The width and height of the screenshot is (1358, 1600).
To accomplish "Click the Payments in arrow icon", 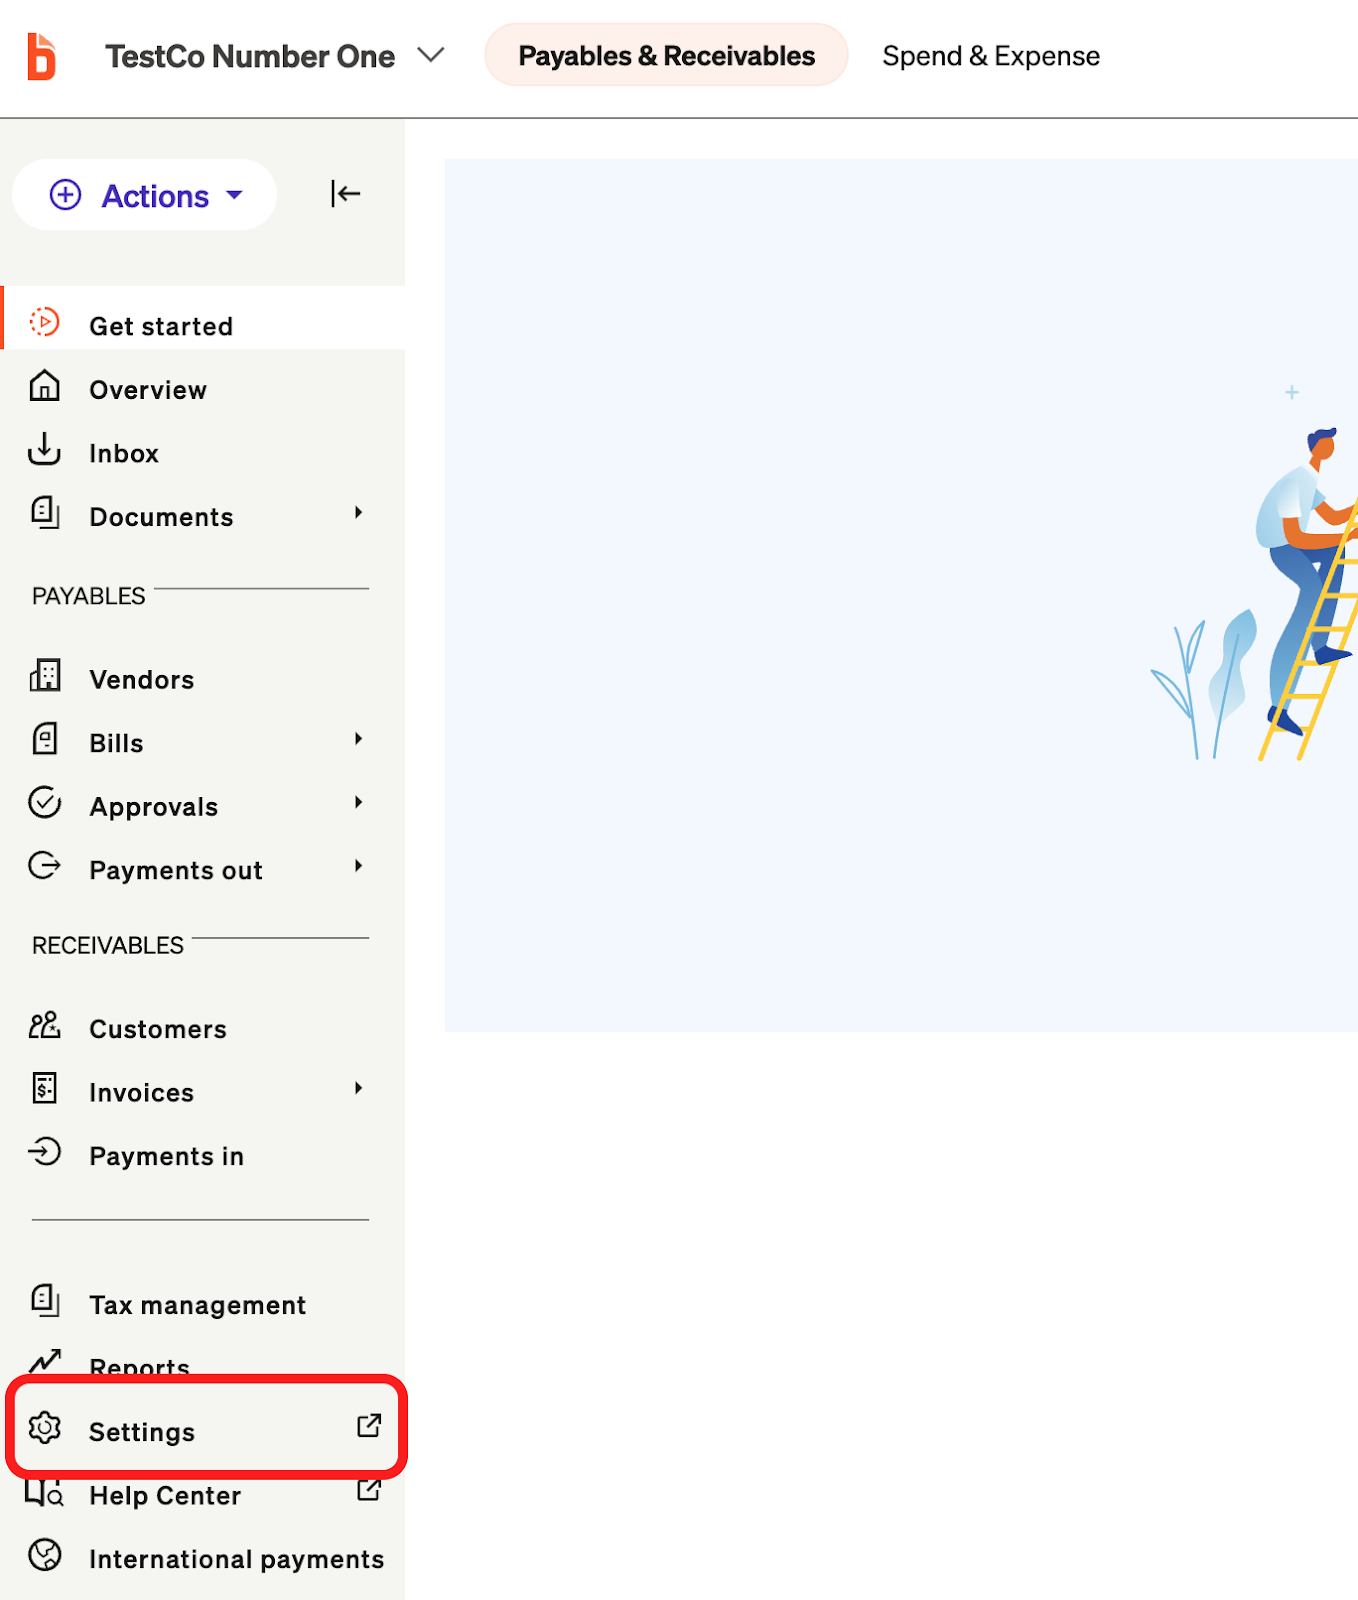I will 45,1152.
